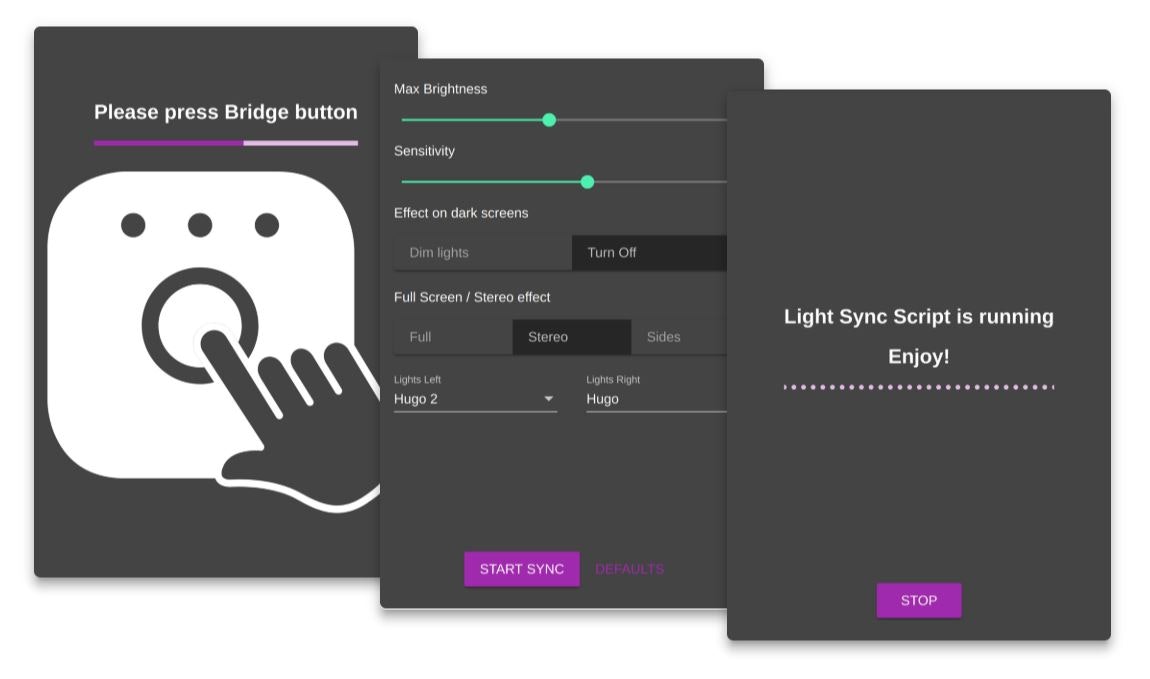The width and height of the screenshot is (1150, 679).
Task: Enable the Full screen effect mode
Action: (x=452, y=337)
